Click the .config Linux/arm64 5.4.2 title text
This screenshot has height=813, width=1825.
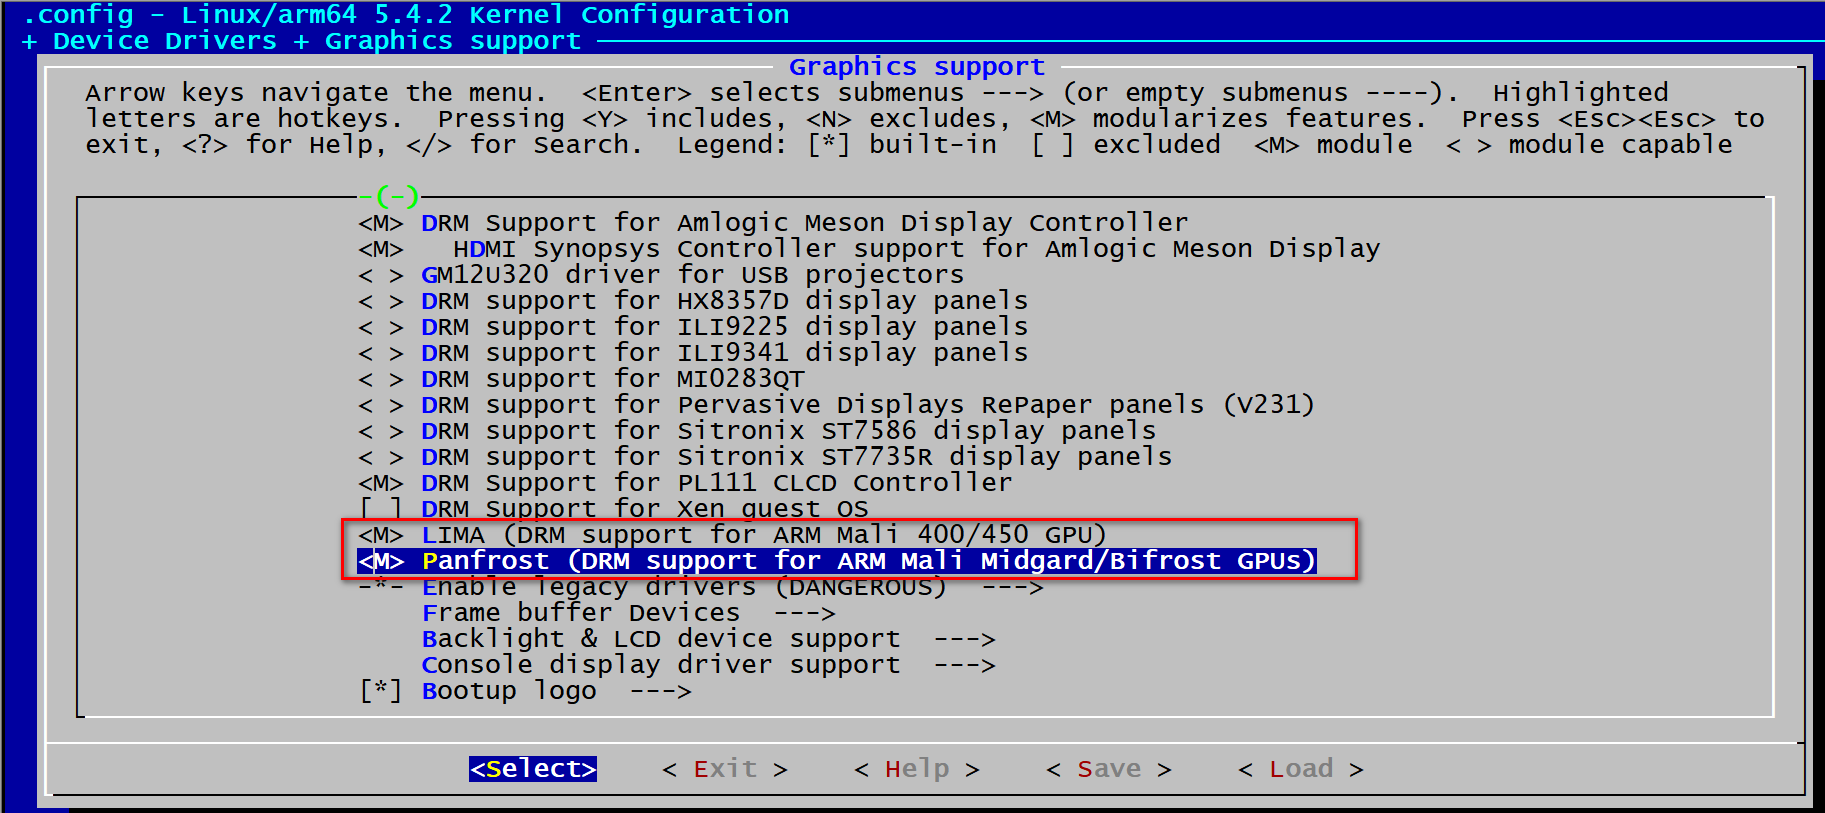[405, 15]
